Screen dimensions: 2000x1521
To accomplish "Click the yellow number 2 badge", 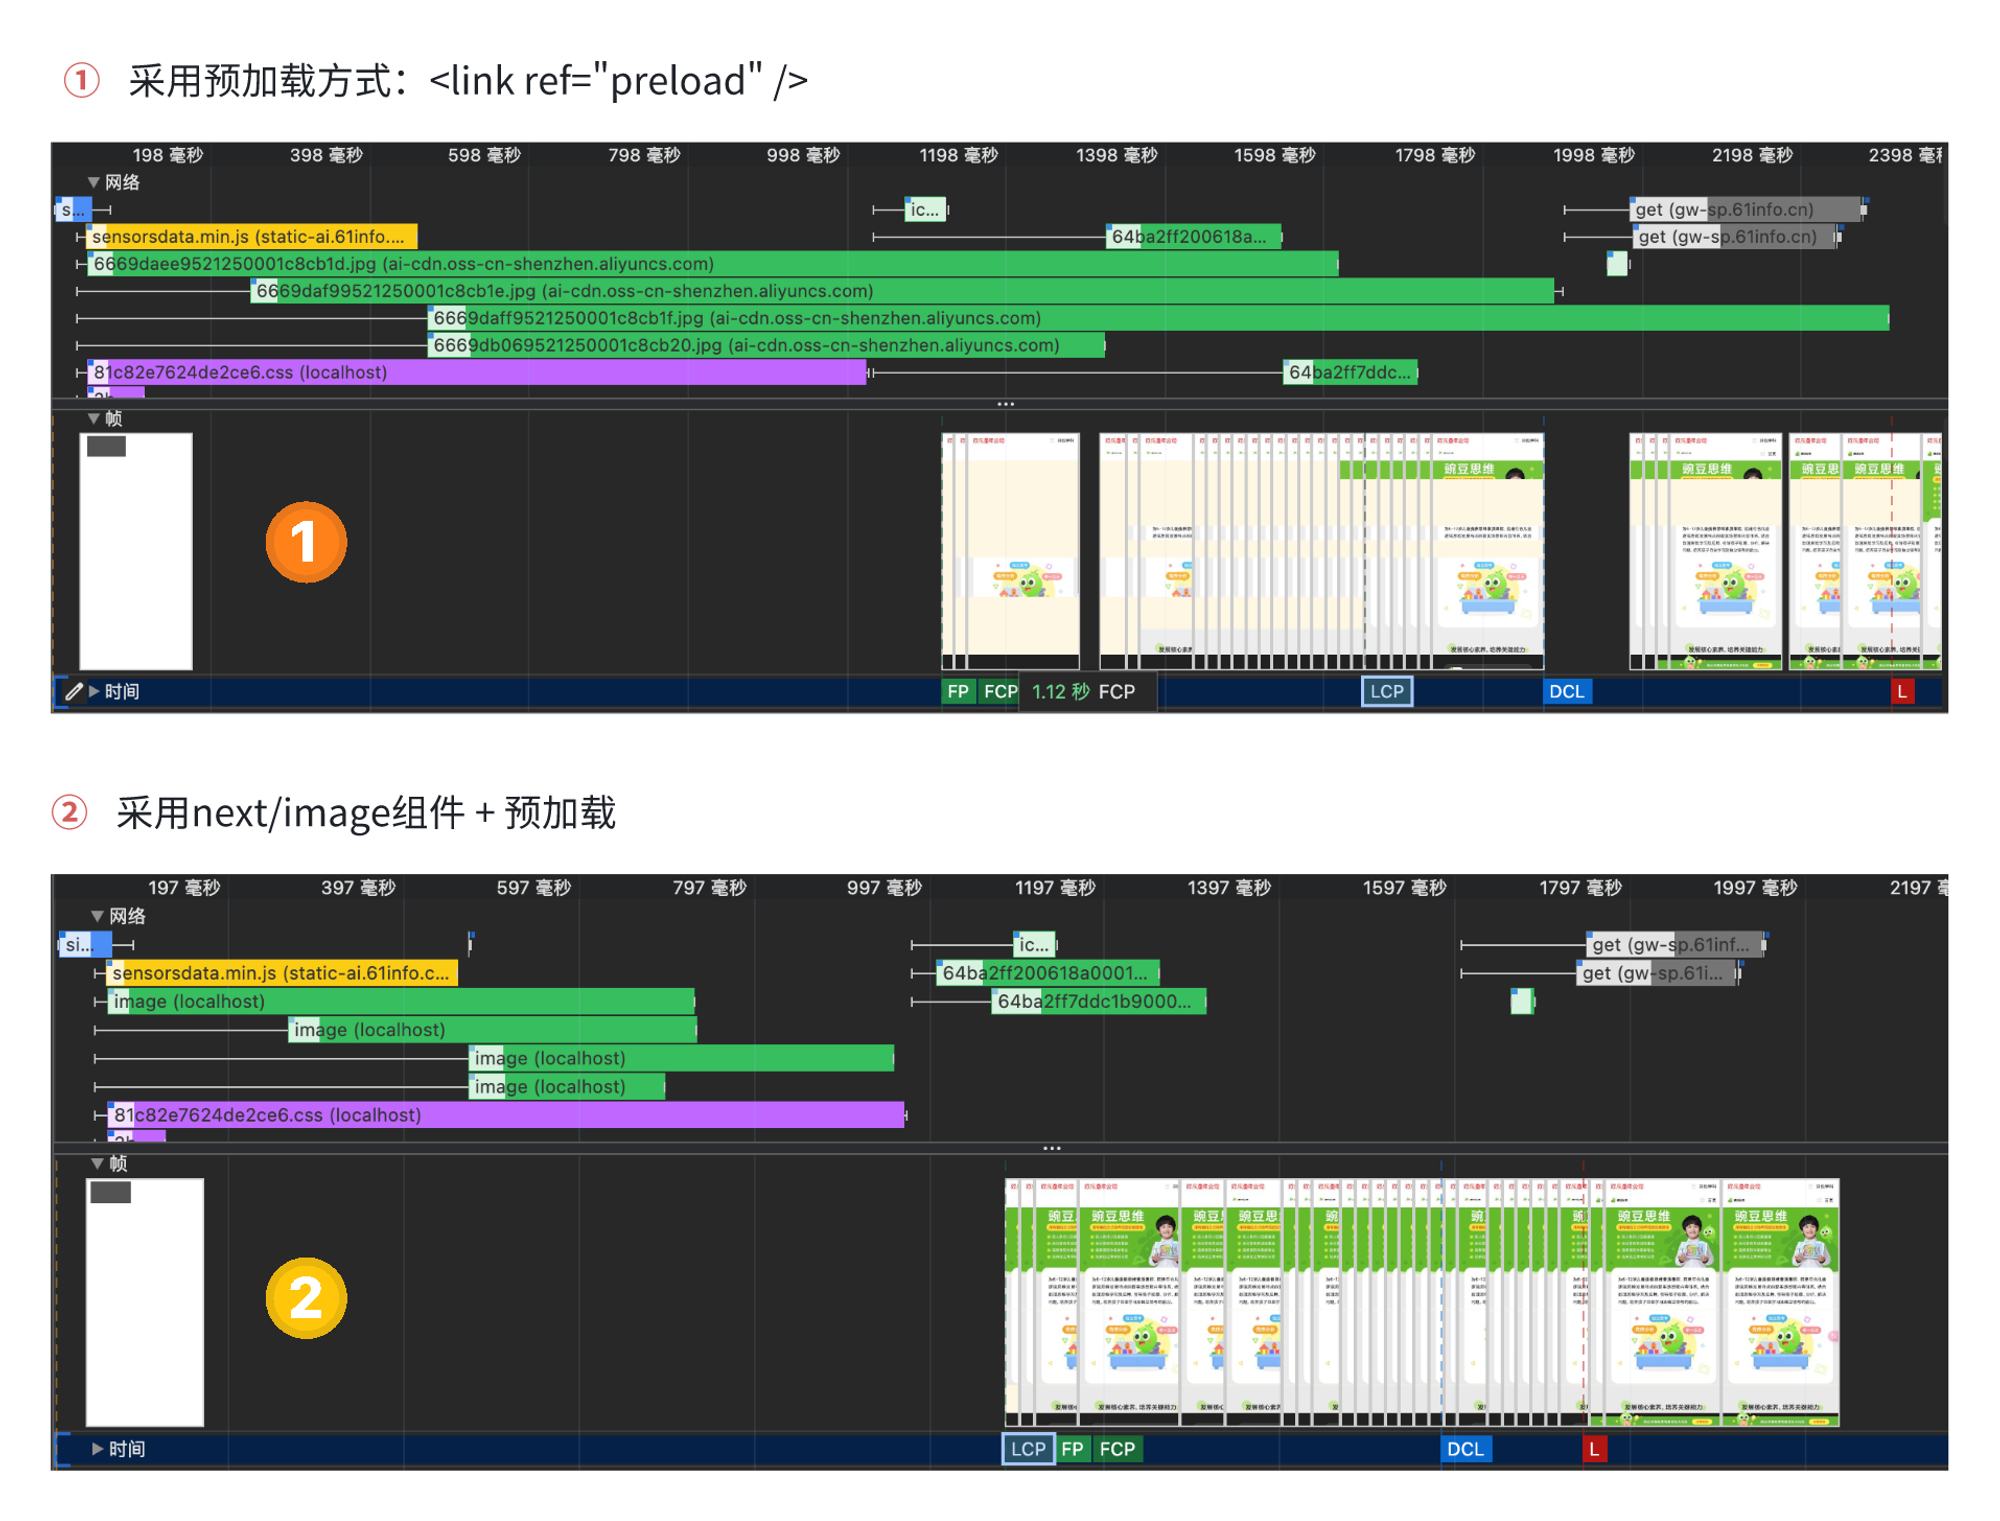I will coord(306,1298).
